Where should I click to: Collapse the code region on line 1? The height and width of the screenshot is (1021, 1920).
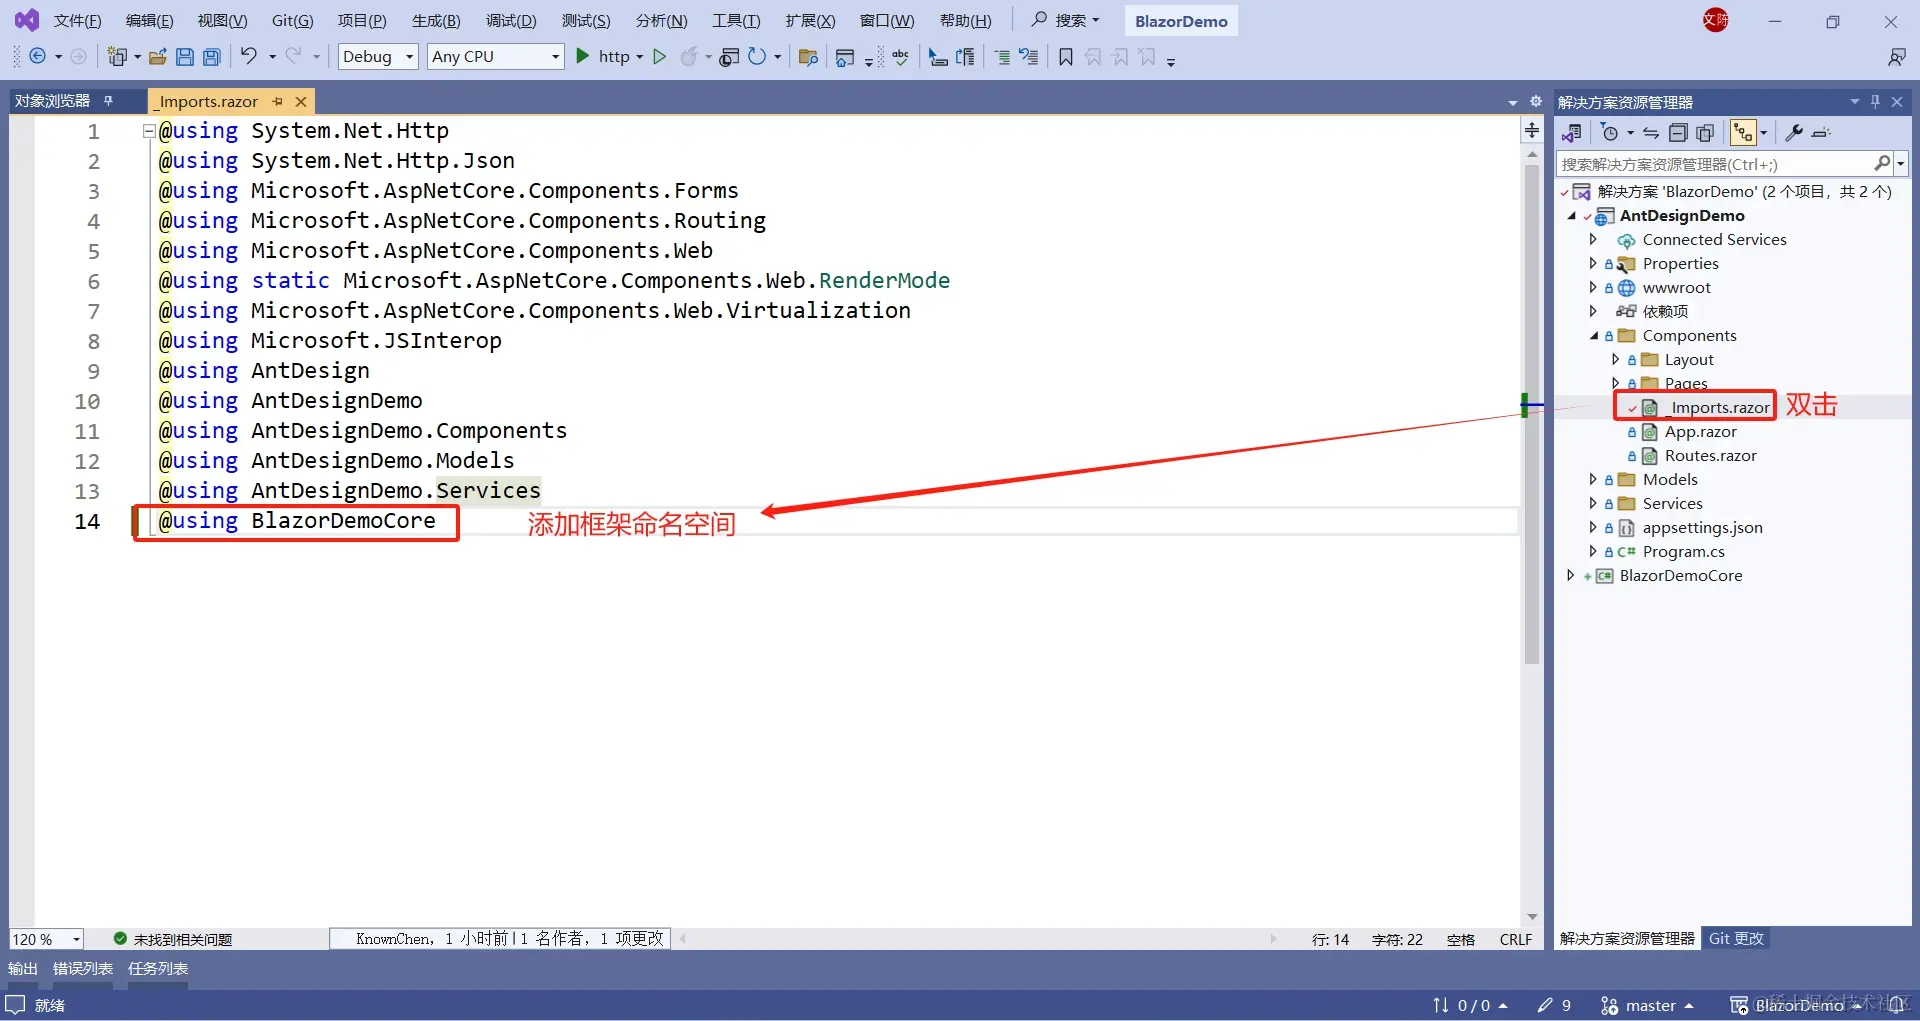coord(148,131)
